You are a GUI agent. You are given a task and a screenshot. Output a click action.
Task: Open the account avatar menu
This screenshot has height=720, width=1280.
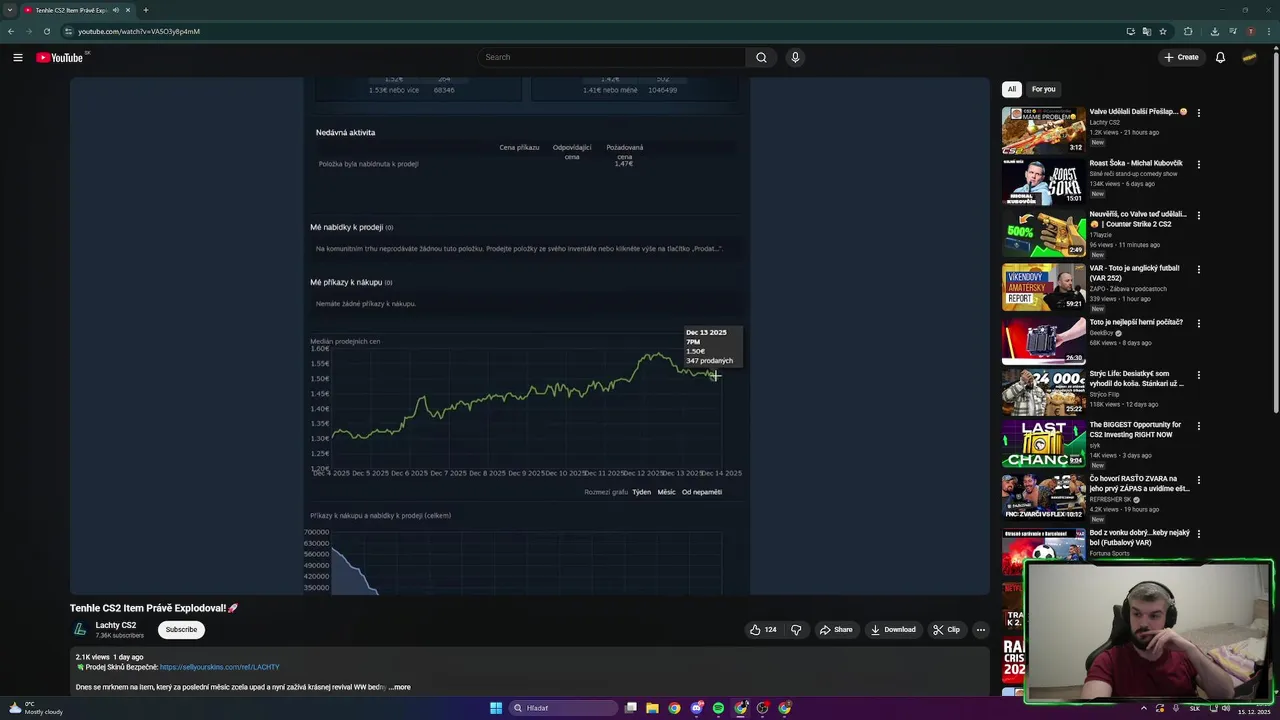tap(1249, 57)
